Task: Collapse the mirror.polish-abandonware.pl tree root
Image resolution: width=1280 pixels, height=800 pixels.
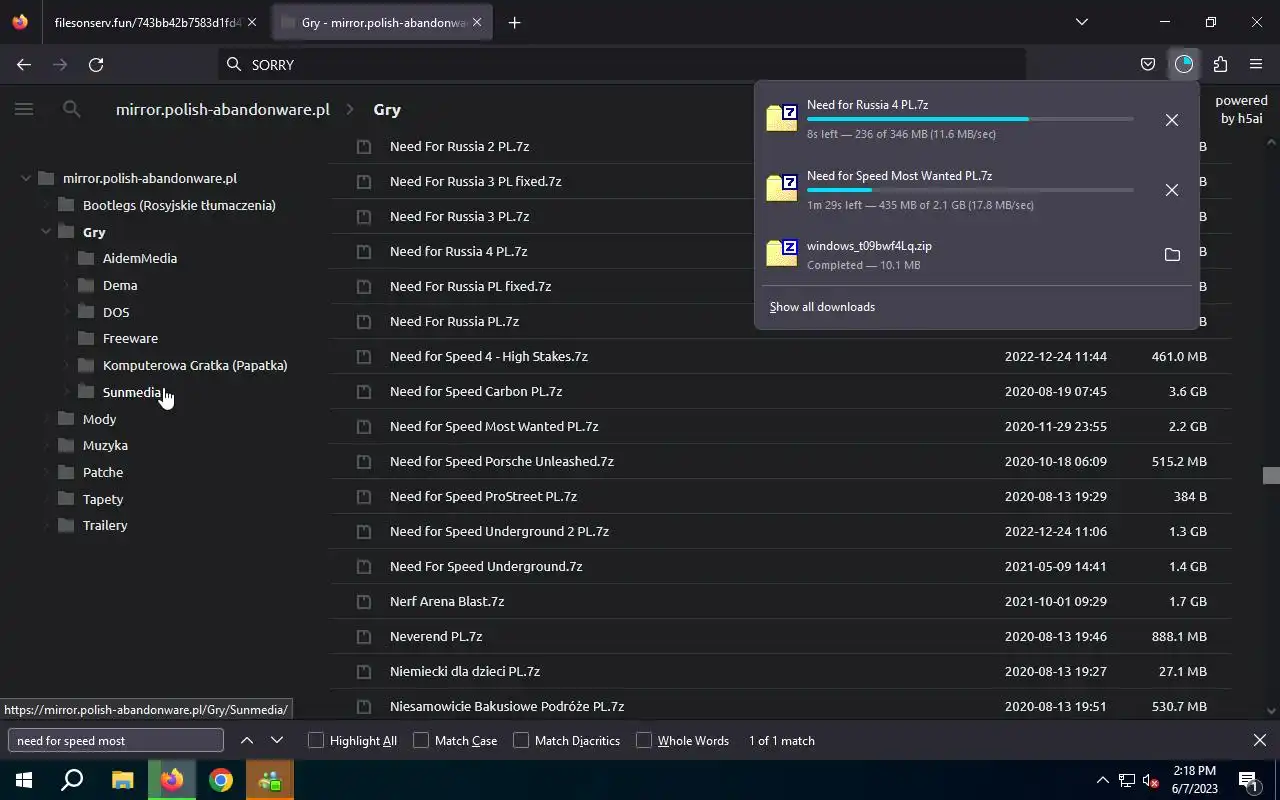Action: (26, 178)
